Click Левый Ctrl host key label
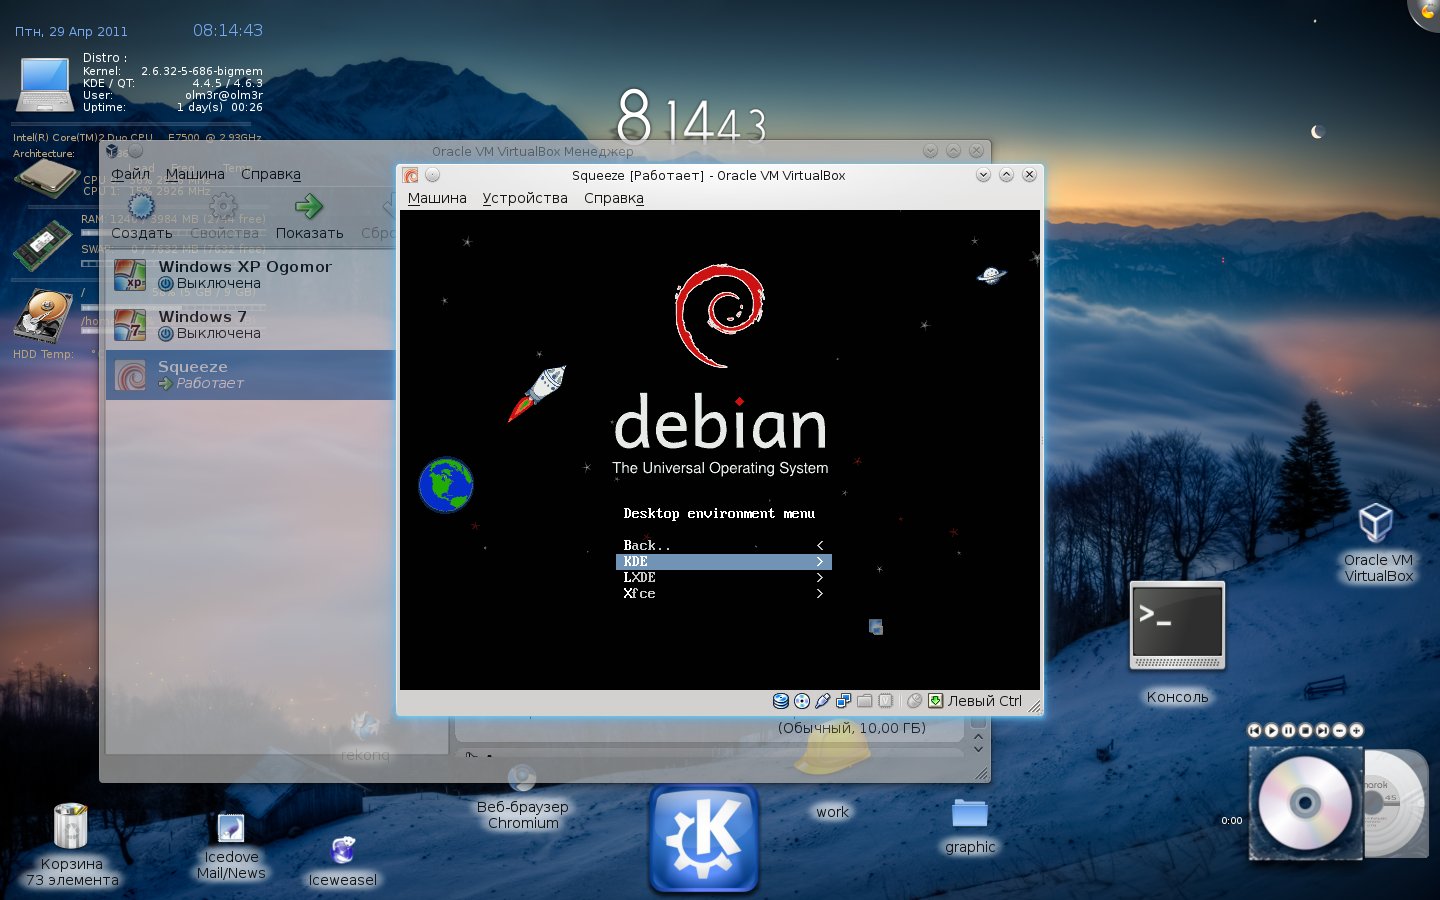Screen dimensions: 1440x900 point(985,701)
